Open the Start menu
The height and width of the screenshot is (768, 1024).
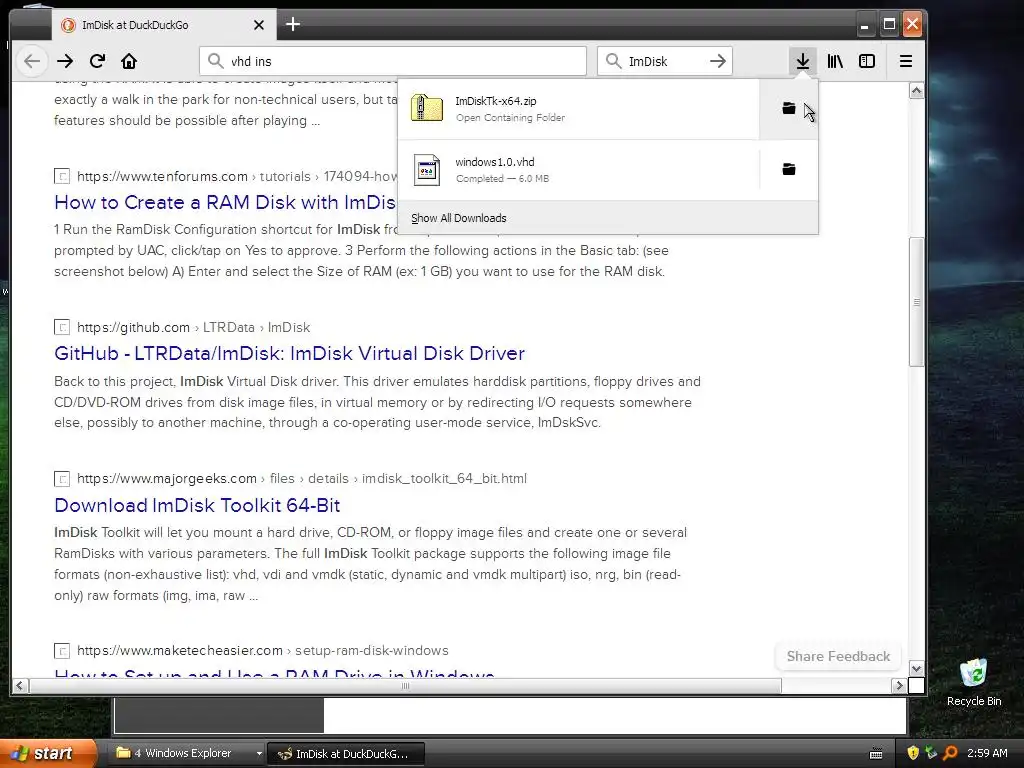[x=48, y=754]
